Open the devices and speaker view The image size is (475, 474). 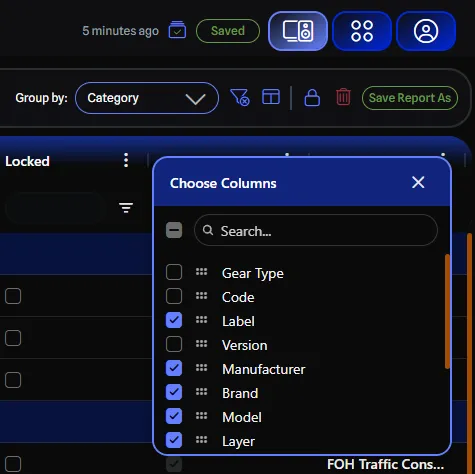click(298, 31)
